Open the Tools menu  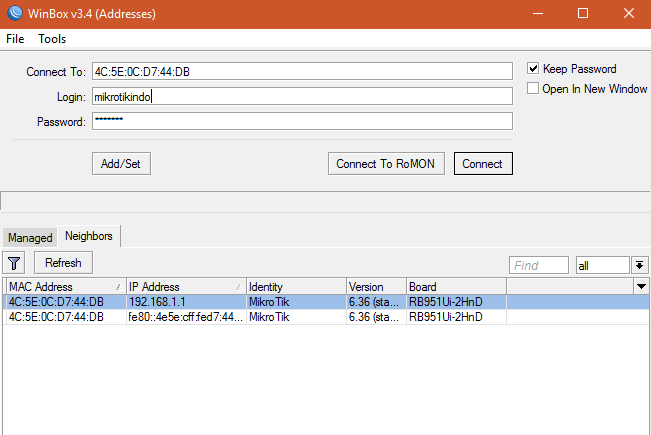point(52,39)
